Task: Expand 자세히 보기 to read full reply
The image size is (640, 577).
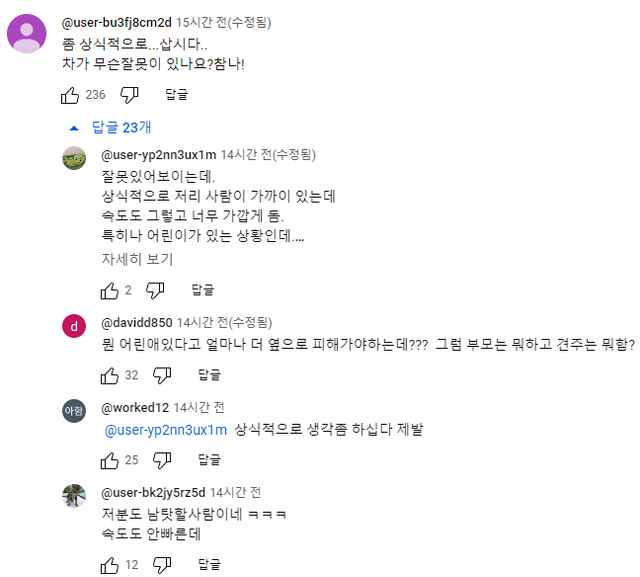Action: coord(137,259)
